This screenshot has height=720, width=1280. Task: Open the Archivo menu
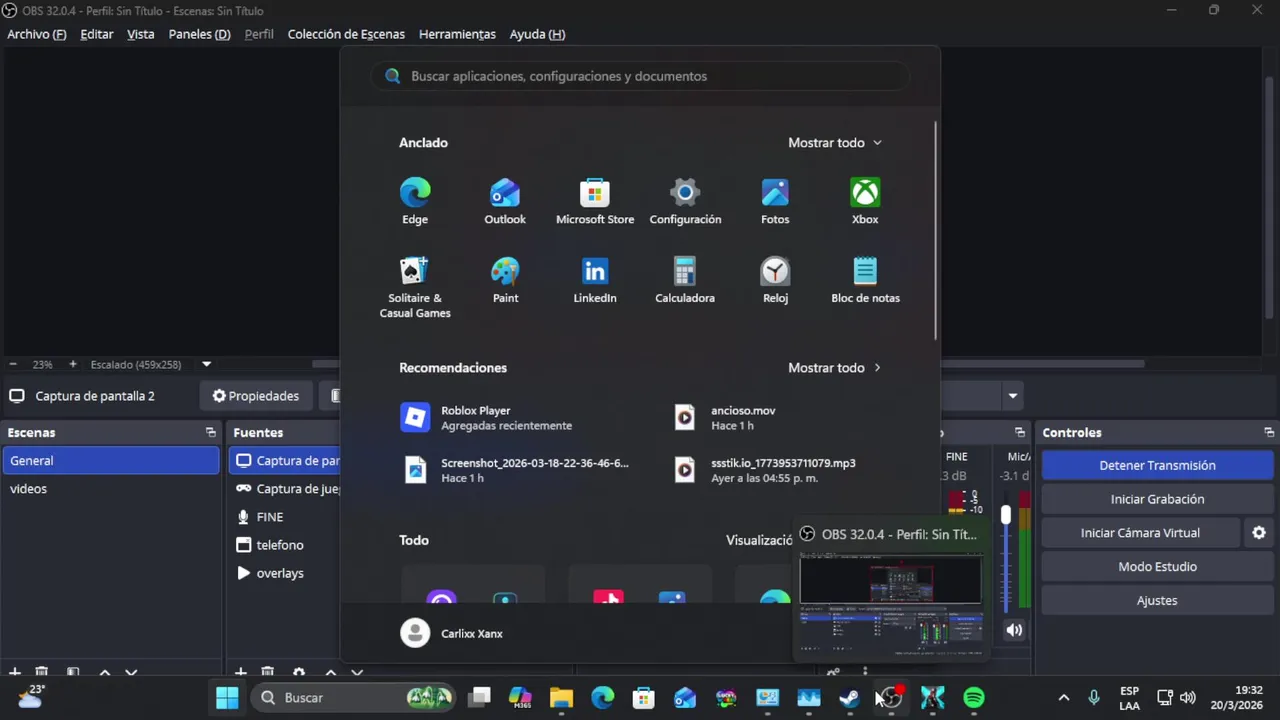pyautogui.click(x=36, y=34)
